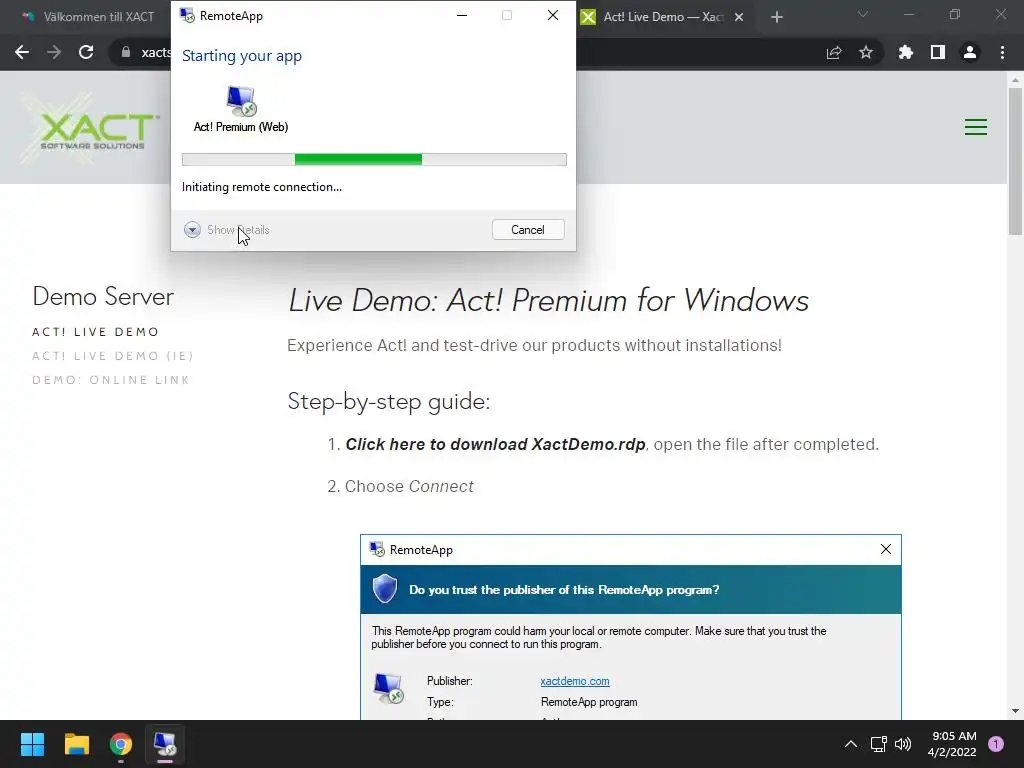Go forward in Chrome browser

(x=54, y=52)
